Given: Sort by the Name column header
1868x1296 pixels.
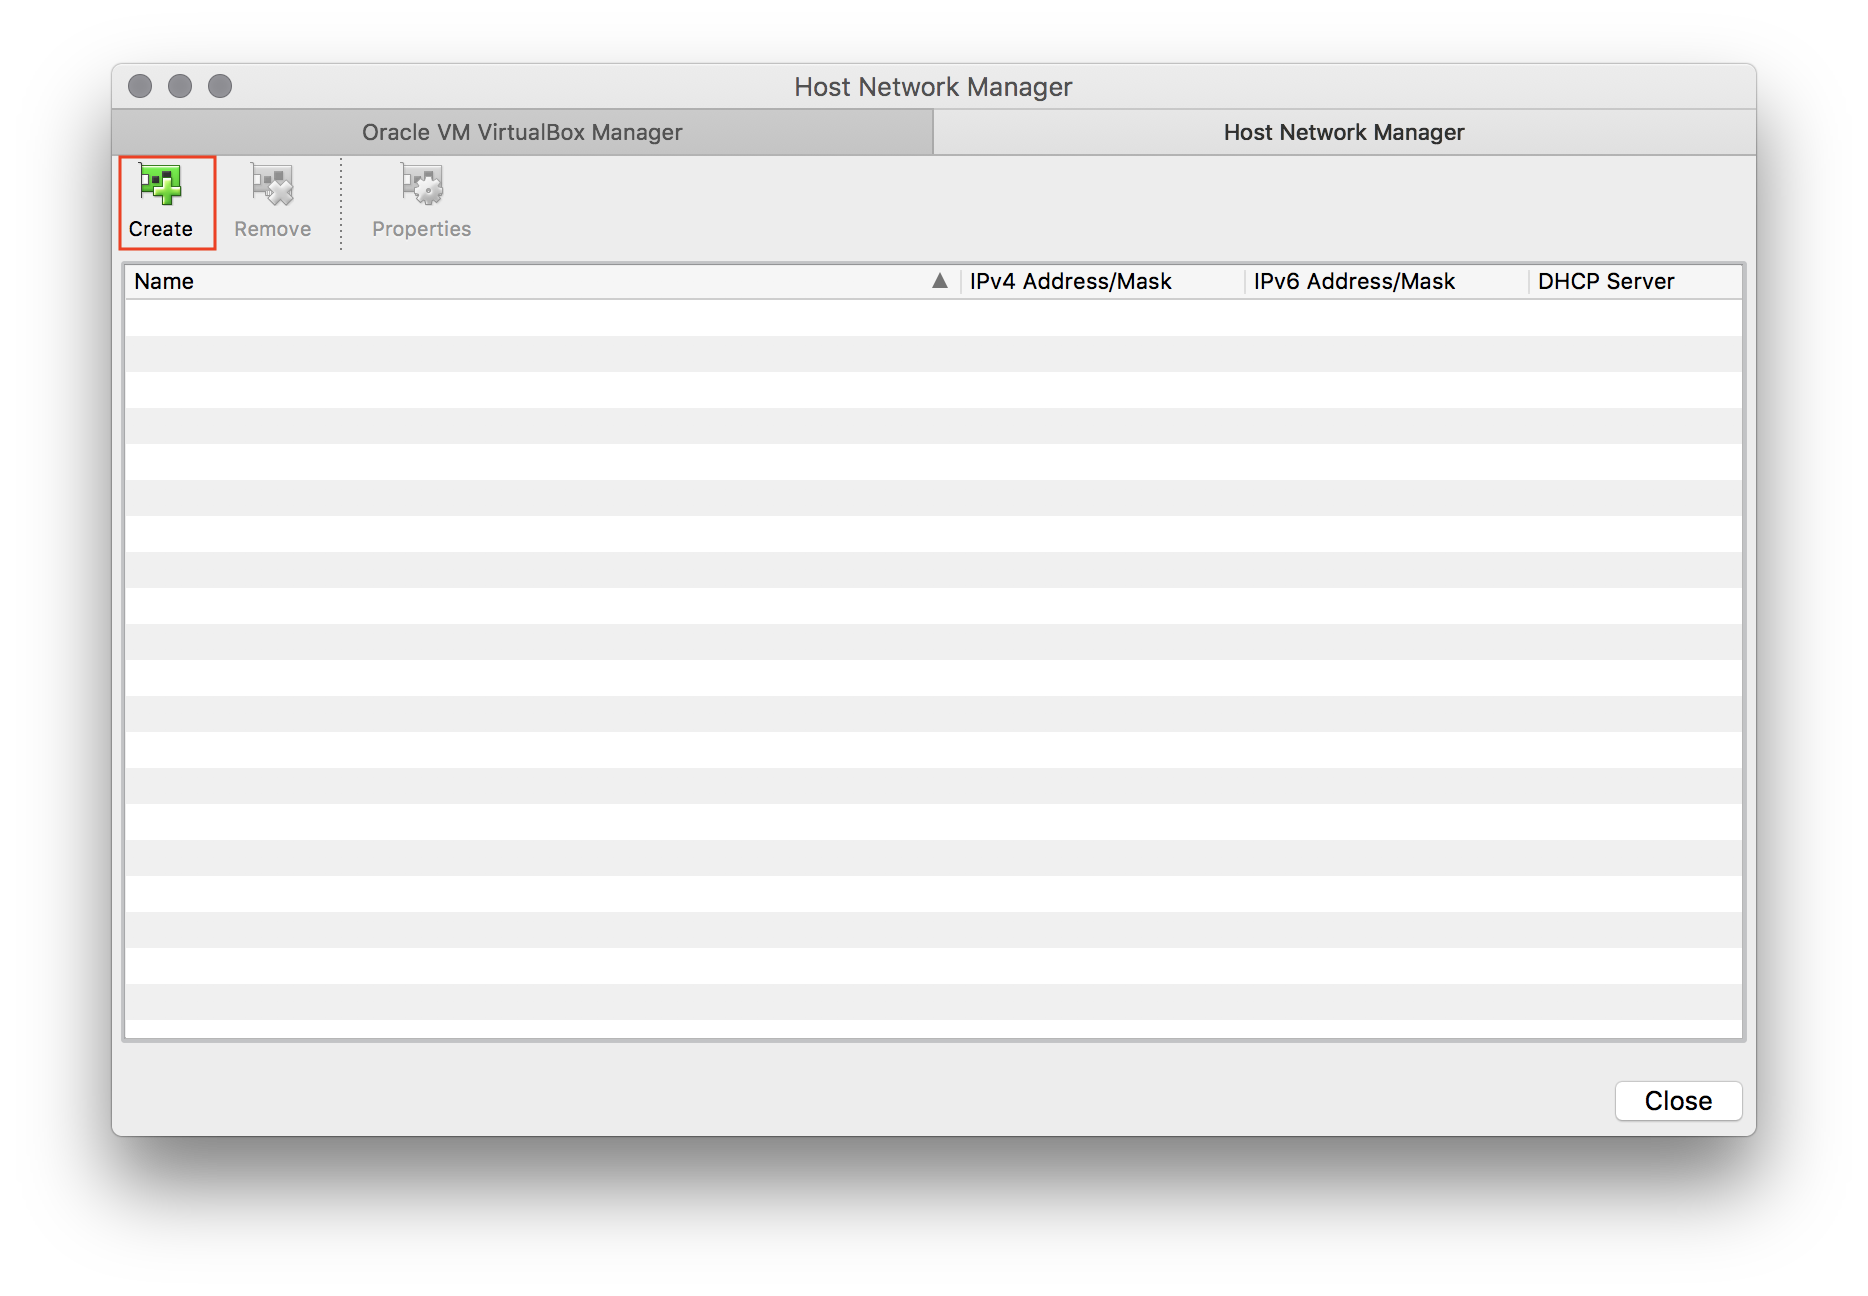Looking at the screenshot, I should [x=542, y=281].
